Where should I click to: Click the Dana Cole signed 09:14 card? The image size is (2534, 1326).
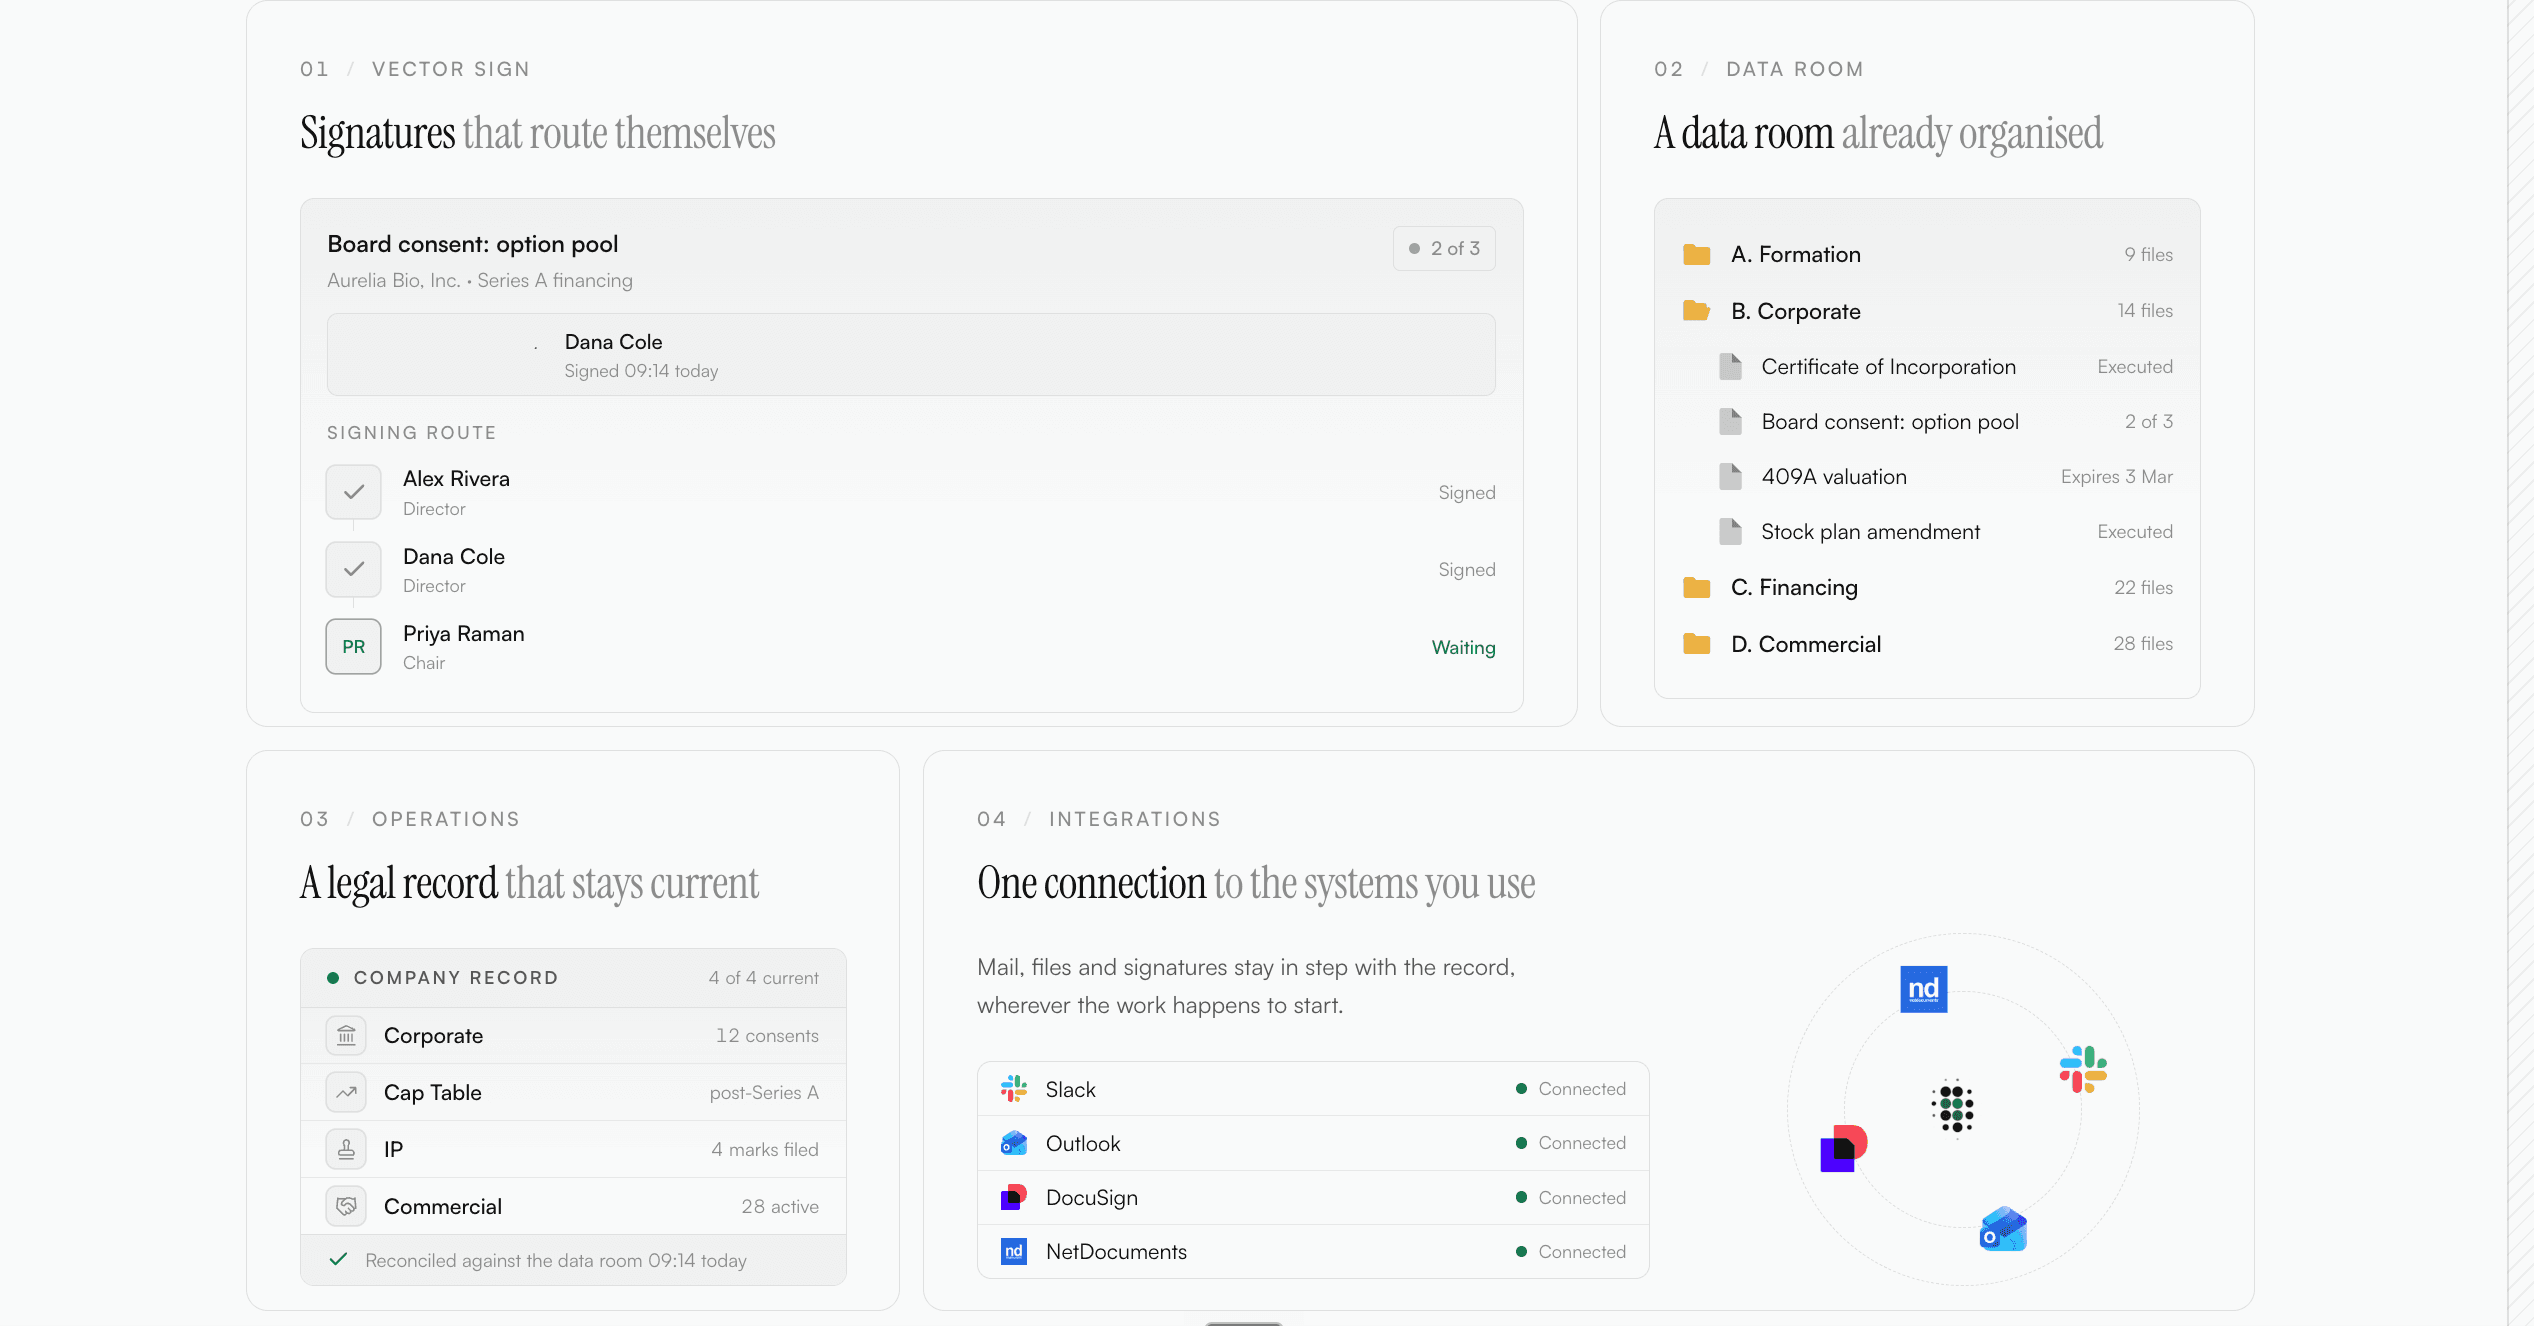pyautogui.click(x=911, y=355)
